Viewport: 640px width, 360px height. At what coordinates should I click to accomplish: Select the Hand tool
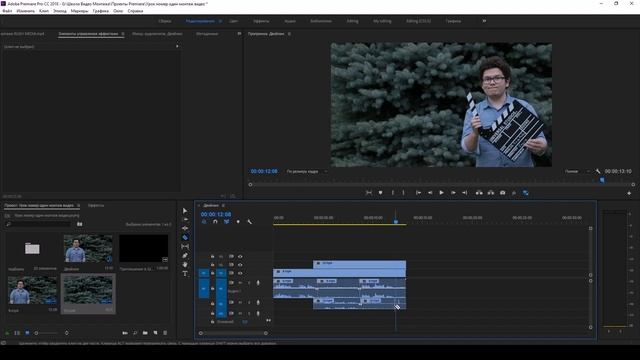[185, 264]
